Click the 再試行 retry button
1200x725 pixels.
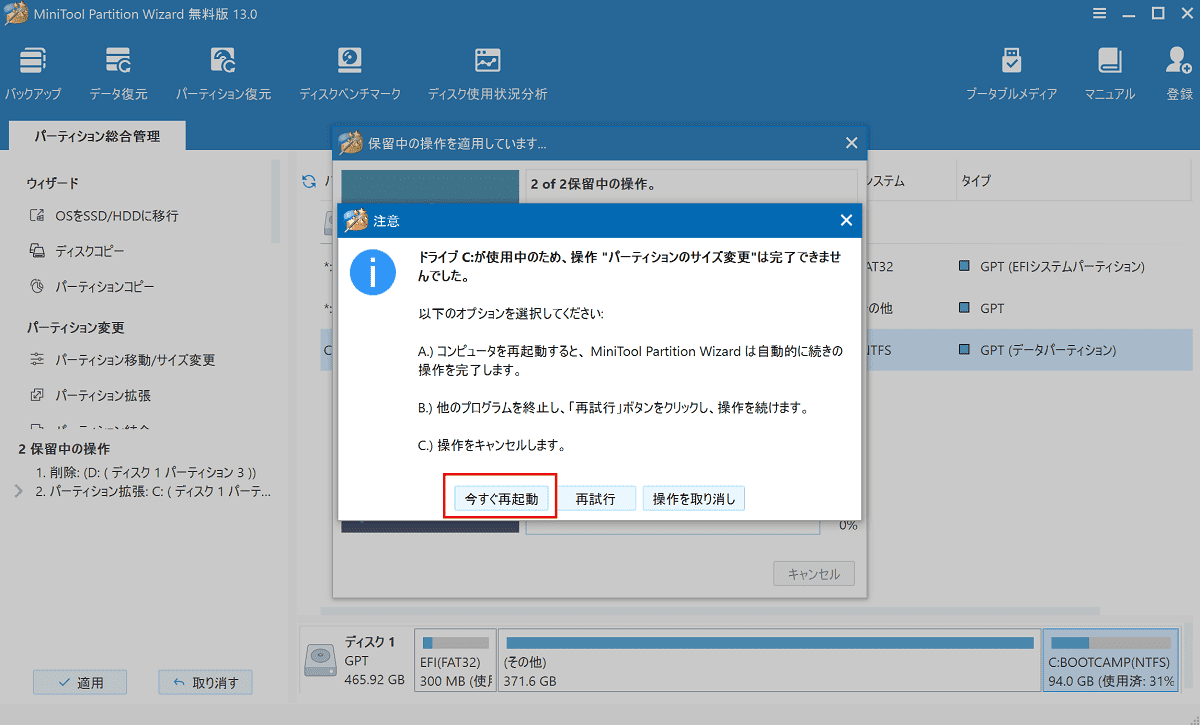click(x=595, y=498)
